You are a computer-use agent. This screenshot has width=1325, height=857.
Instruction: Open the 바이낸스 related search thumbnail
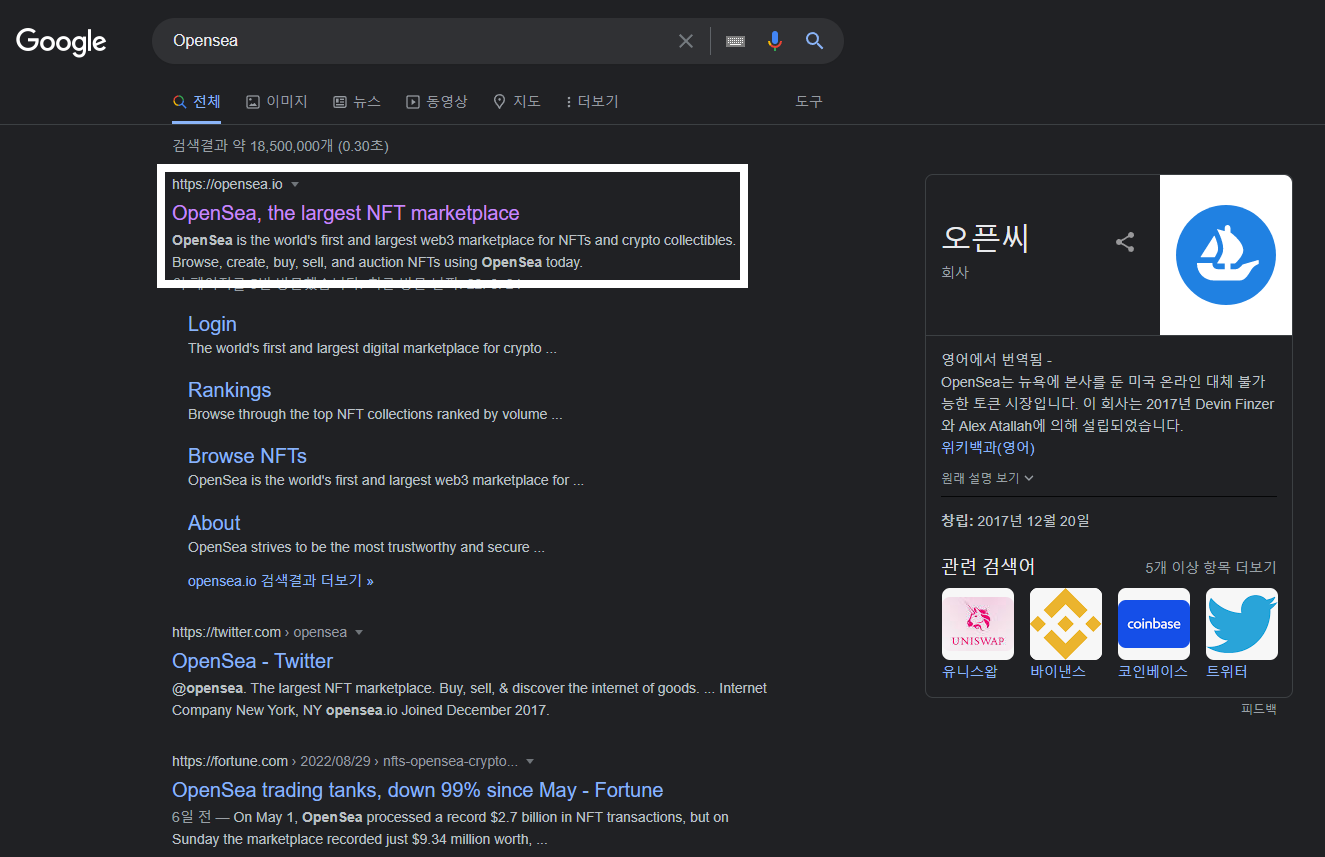(1066, 624)
